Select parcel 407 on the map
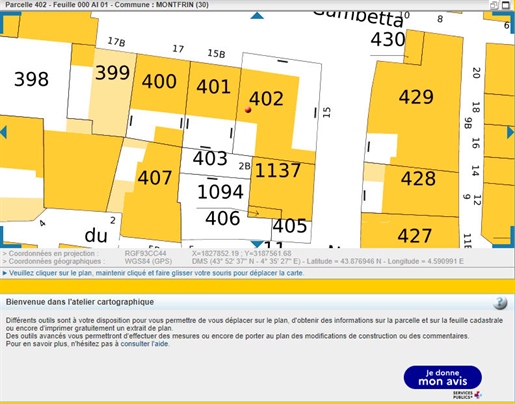 coord(154,177)
